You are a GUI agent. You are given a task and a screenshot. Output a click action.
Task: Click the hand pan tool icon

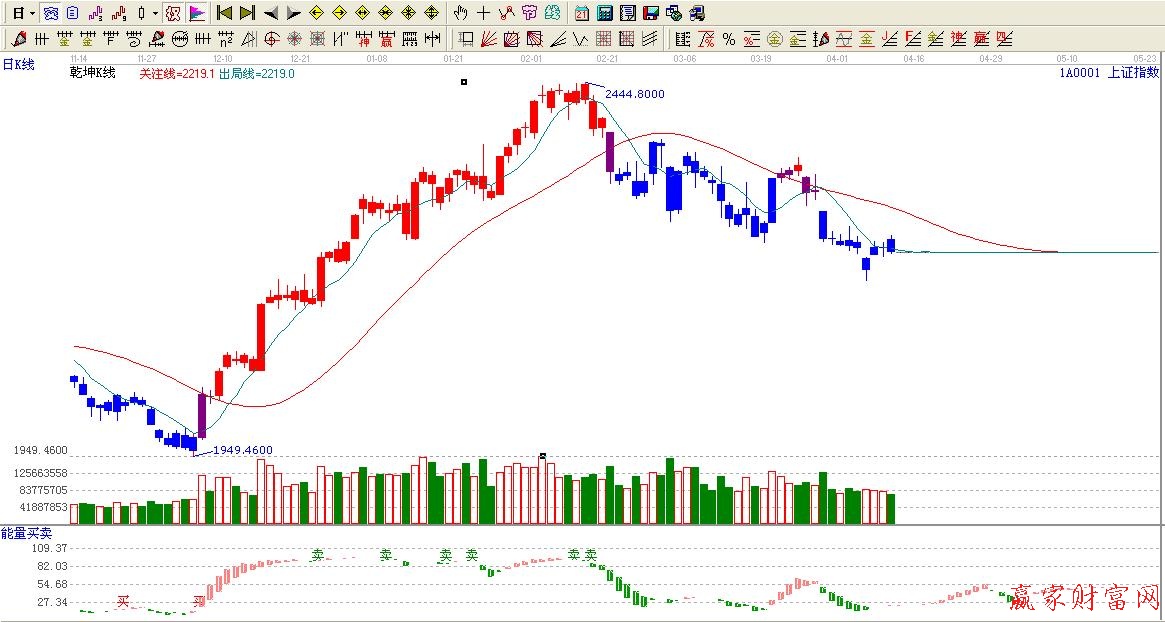click(x=460, y=13)
